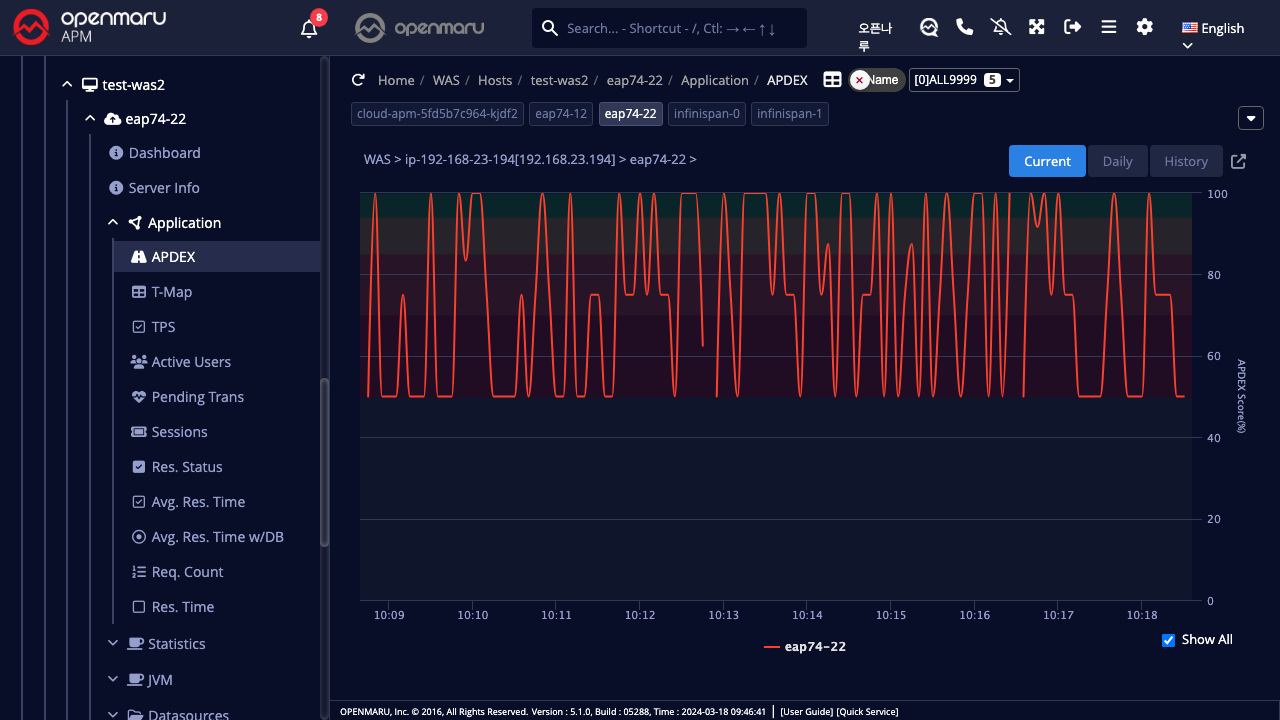
Task: Open the [0]ALL9999 group dropdown
Action: 964,80
